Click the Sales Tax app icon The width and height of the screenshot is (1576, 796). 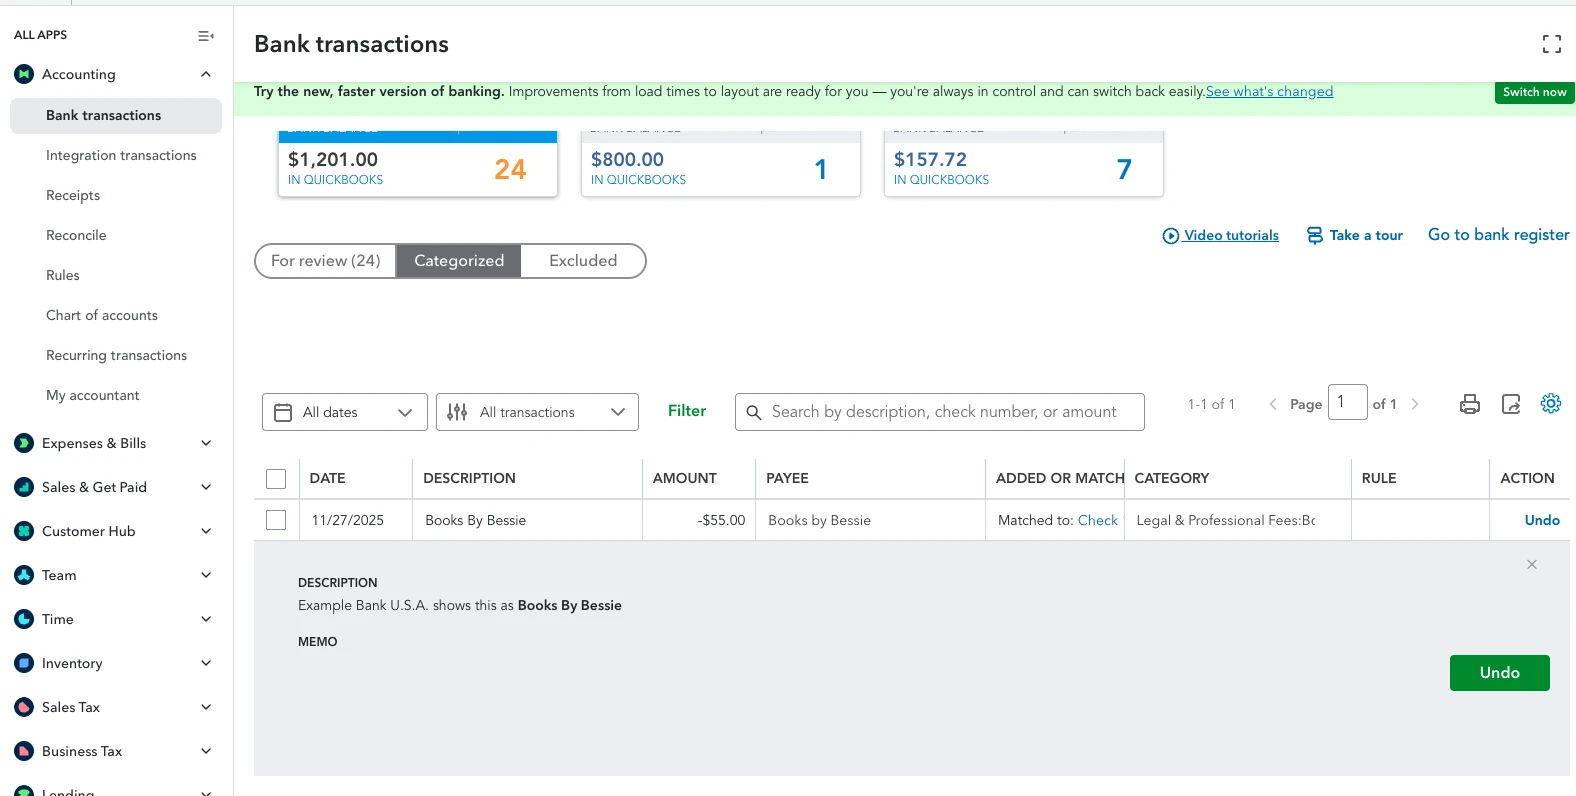tap(25, 707)
